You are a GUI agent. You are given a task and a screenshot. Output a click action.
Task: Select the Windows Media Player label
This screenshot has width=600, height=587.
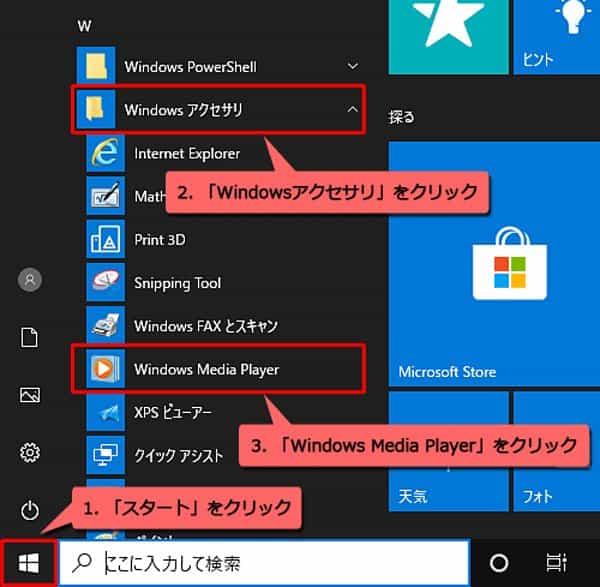(x=207, y=370)
